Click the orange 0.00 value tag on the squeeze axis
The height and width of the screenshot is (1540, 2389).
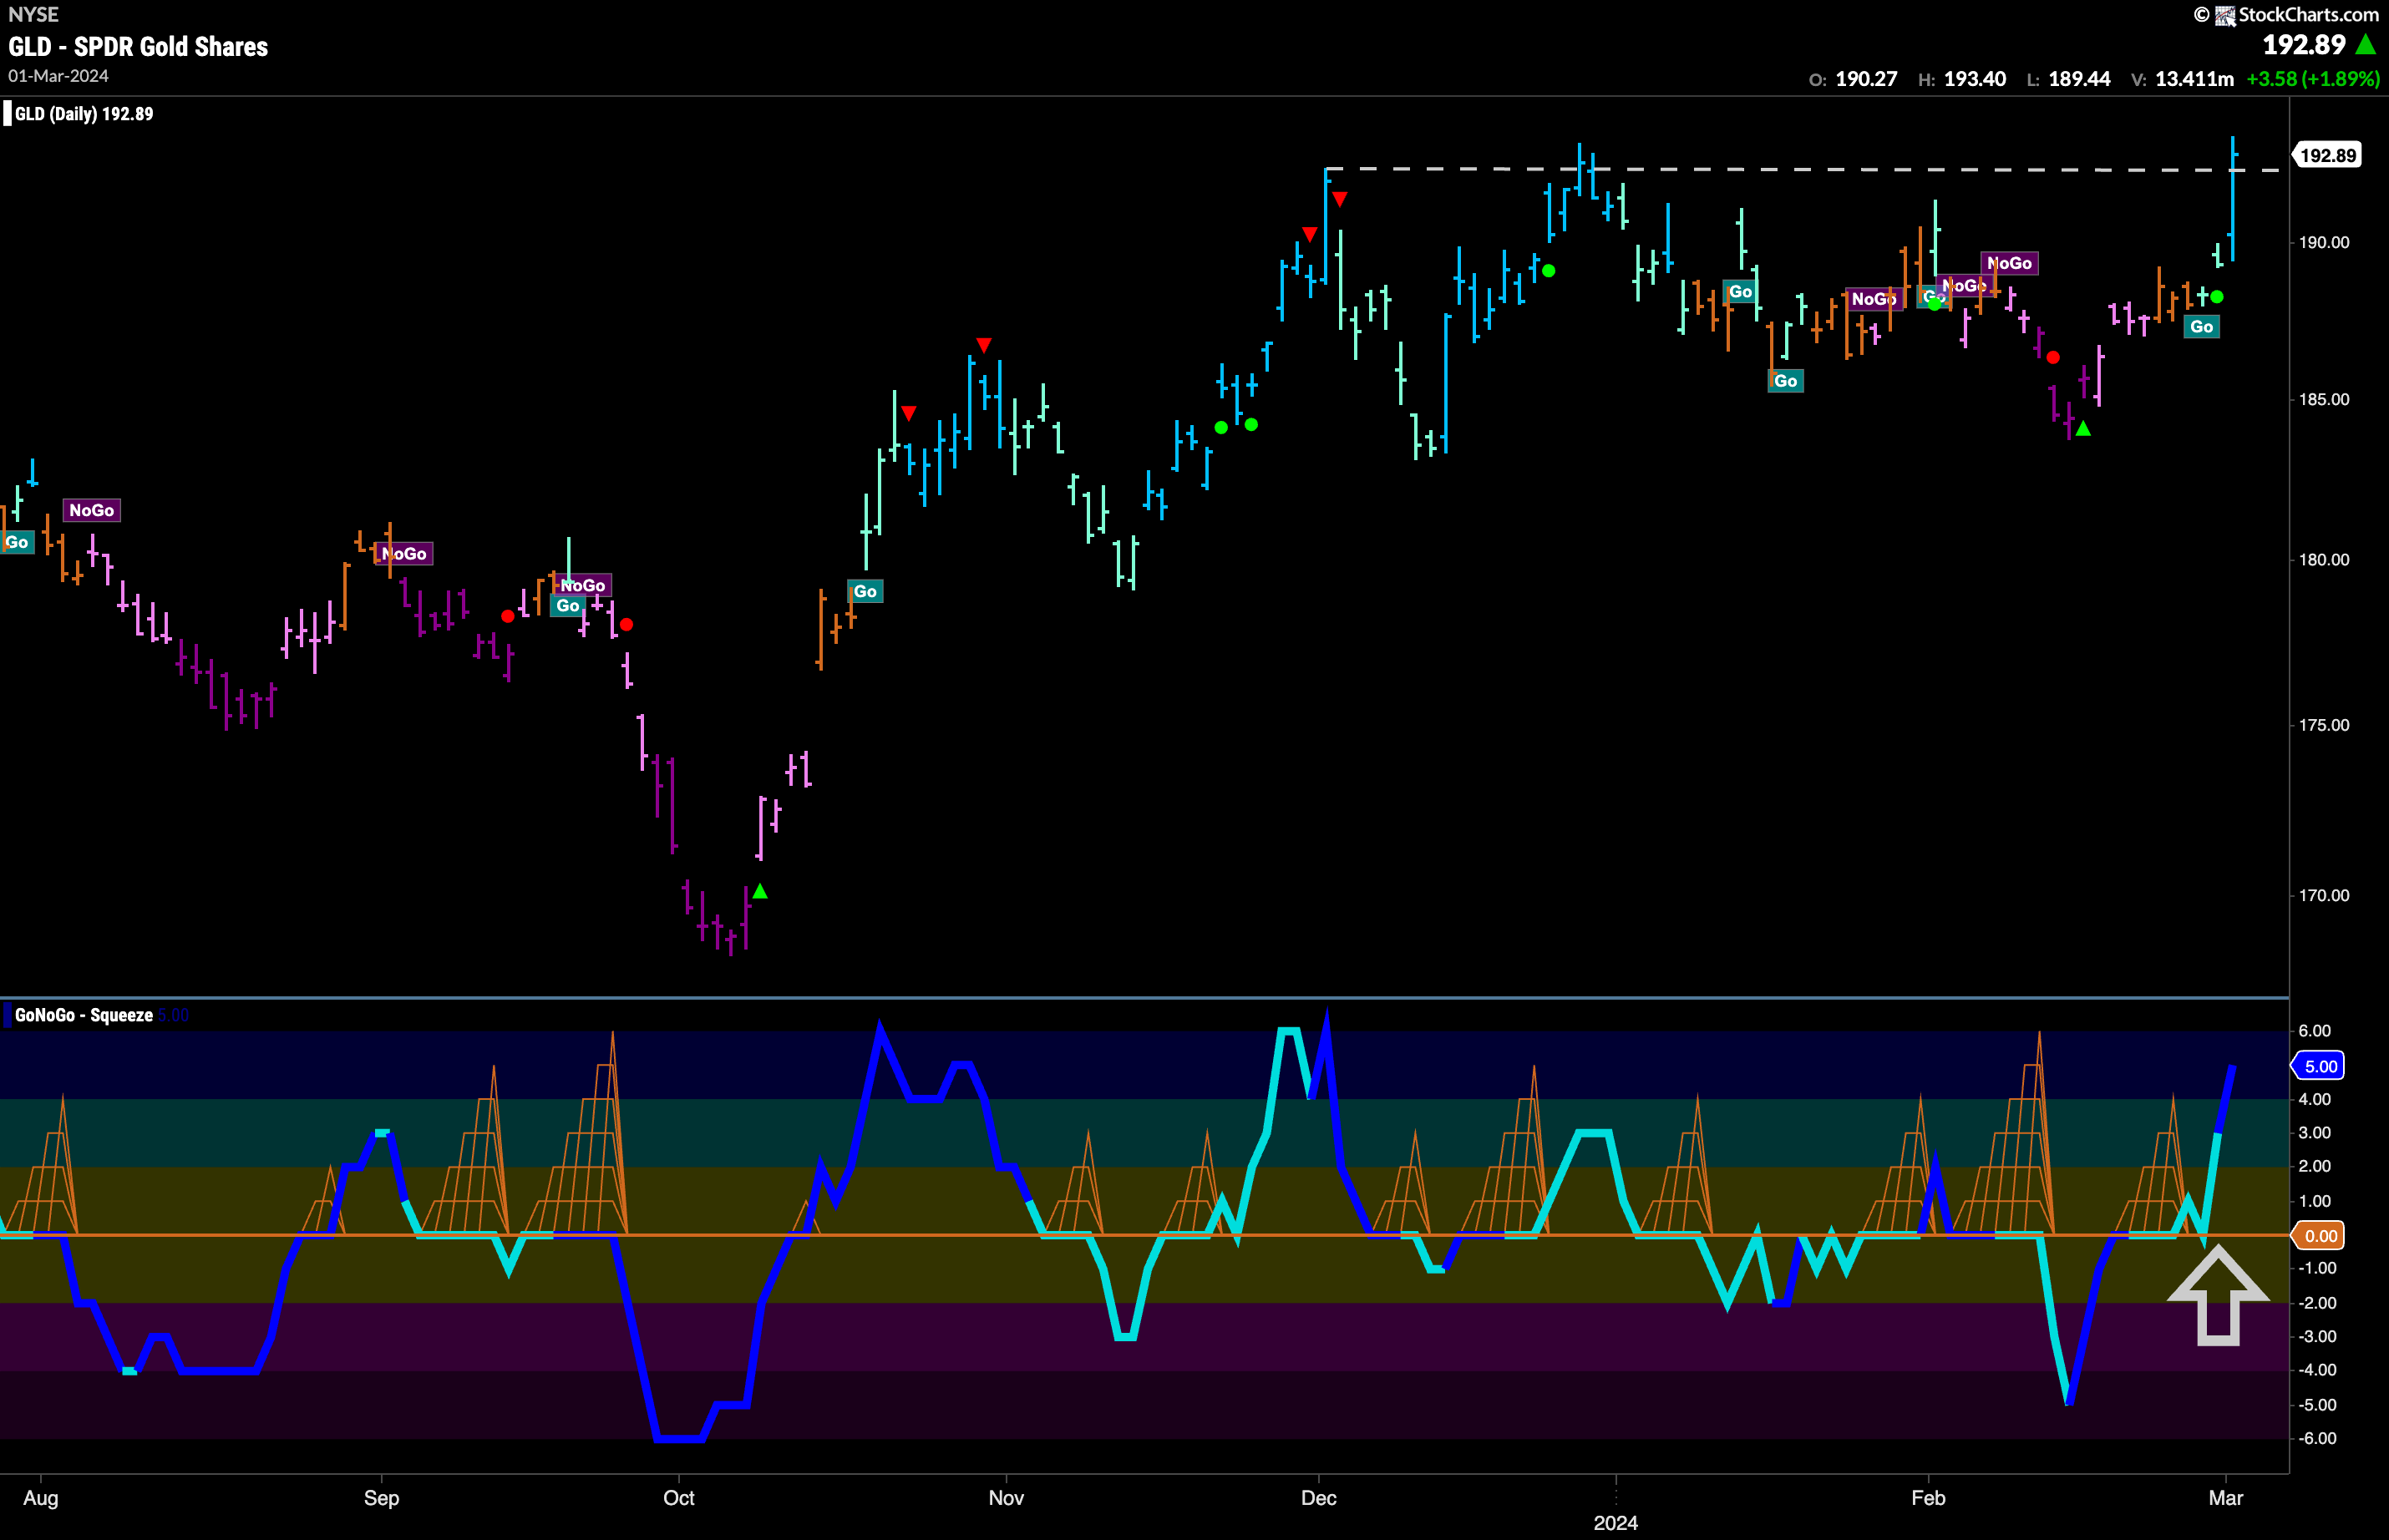[2320, 1236]
